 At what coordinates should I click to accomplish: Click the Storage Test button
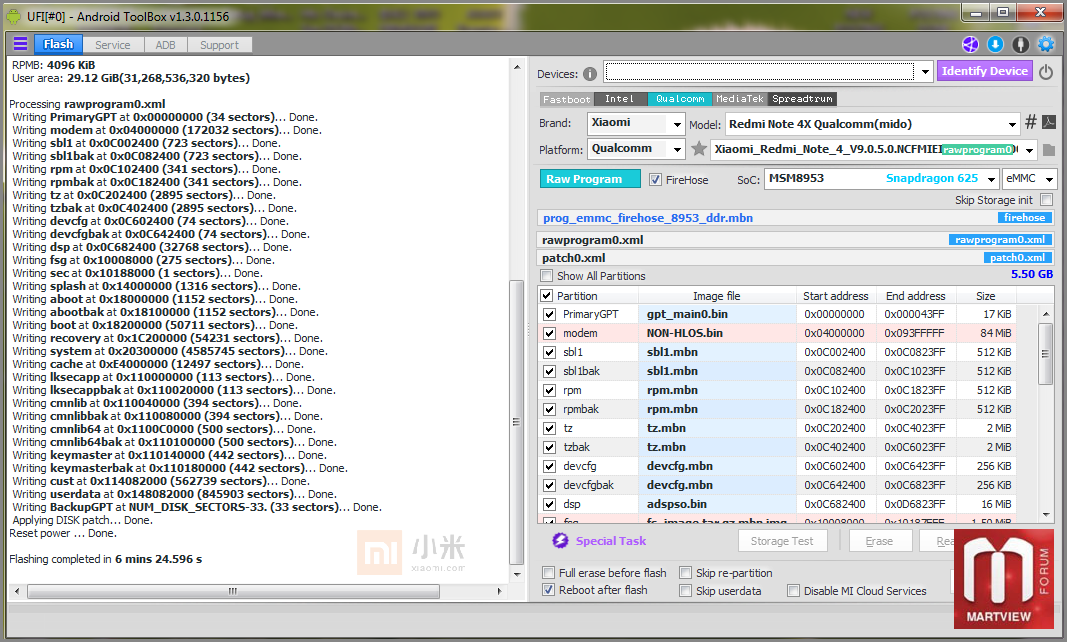[x=783, y=541]
